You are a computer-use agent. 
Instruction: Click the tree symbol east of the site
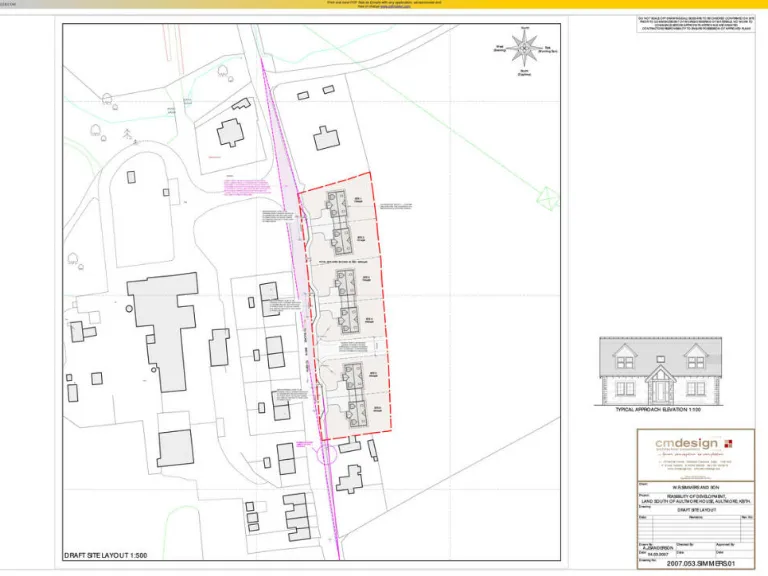(546, 195)
